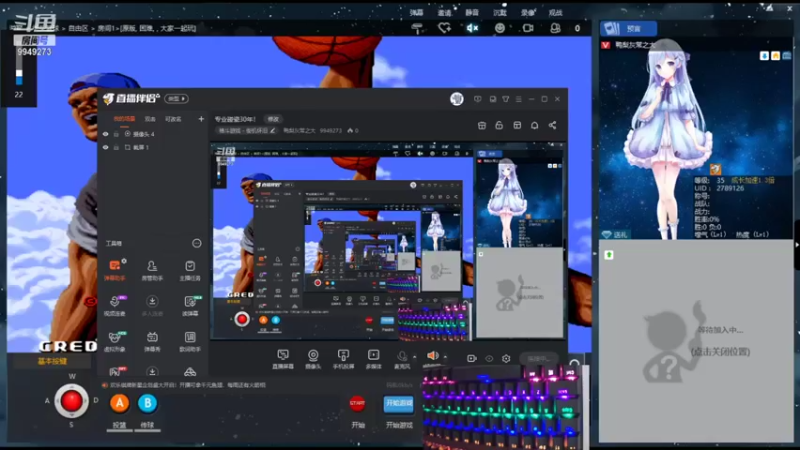Screen dimensions: 800x450
Task: Click the 修改 button beside the stream title
Action: click(x=273, y=119)
